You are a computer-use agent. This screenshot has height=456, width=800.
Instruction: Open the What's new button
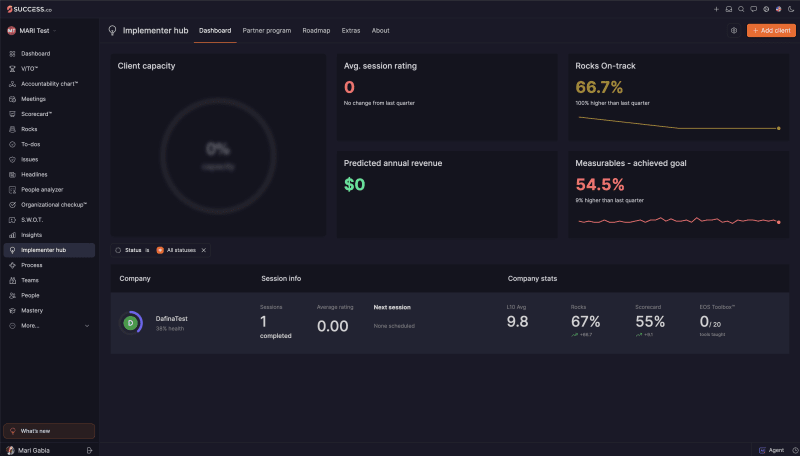tap(49, 431)
